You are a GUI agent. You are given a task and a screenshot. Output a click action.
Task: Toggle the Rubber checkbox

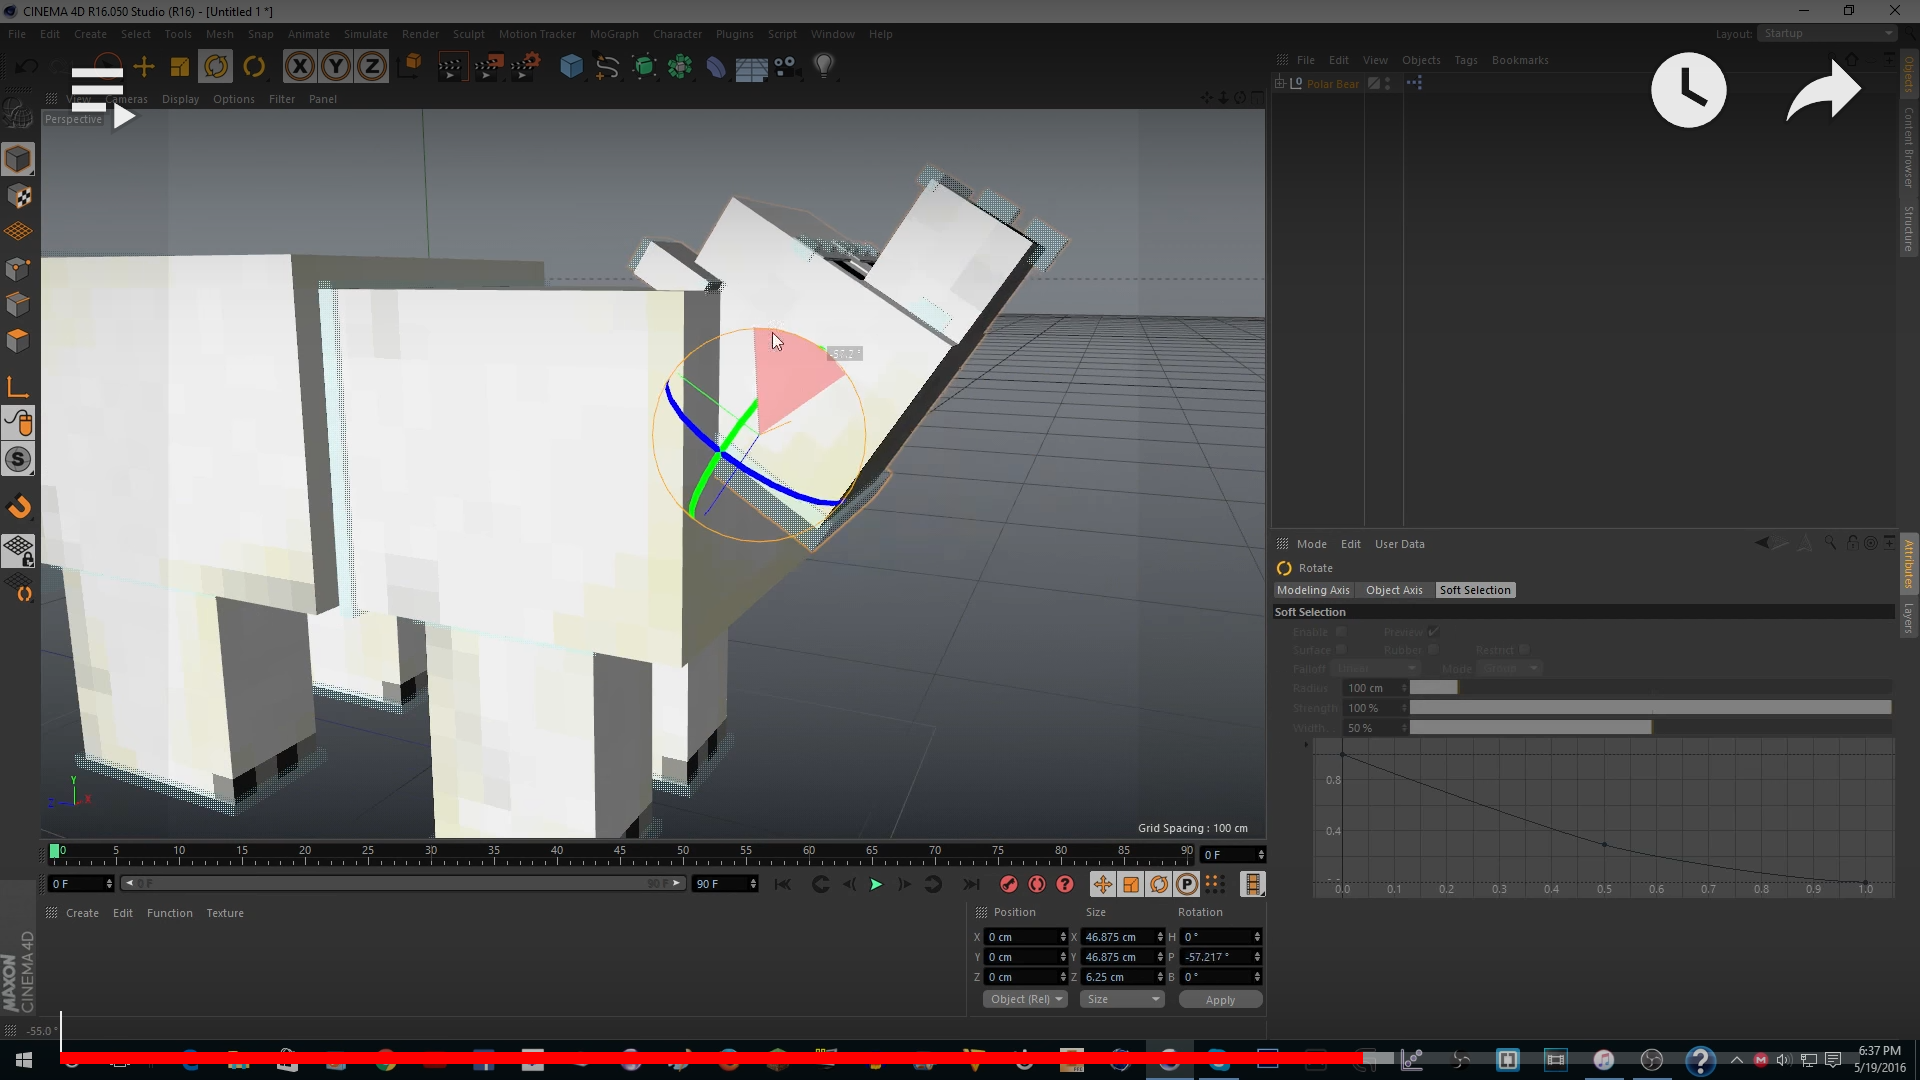(x=1433, y=650)
